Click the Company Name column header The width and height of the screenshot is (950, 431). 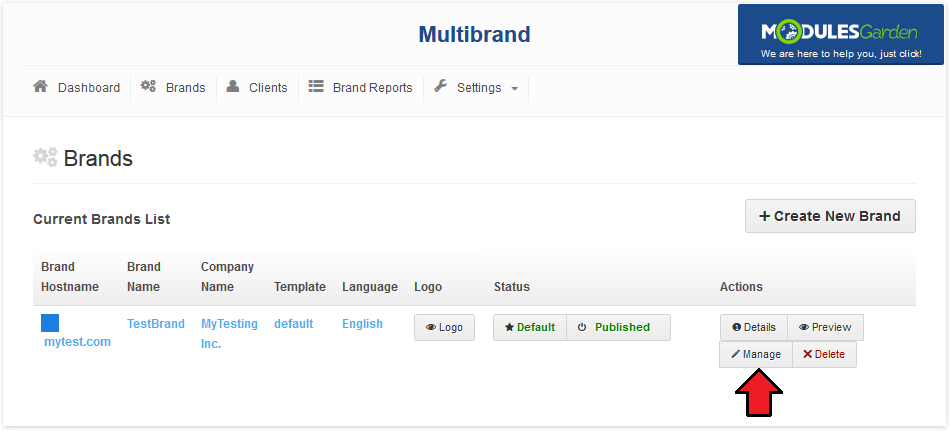coord(227,277)
